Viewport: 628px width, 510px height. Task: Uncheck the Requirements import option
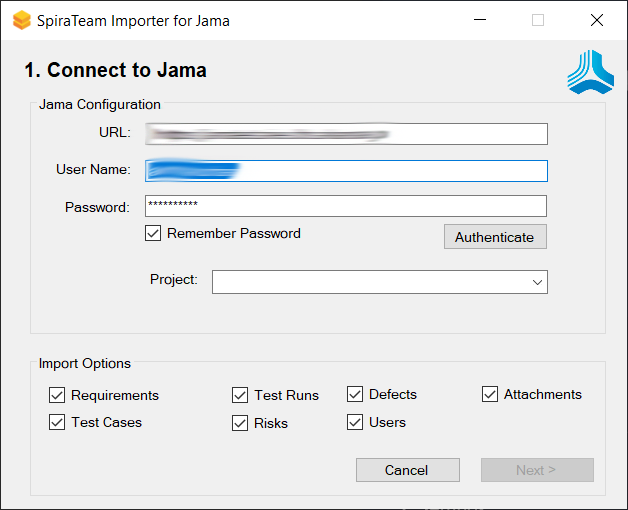(x=57, y=395)
